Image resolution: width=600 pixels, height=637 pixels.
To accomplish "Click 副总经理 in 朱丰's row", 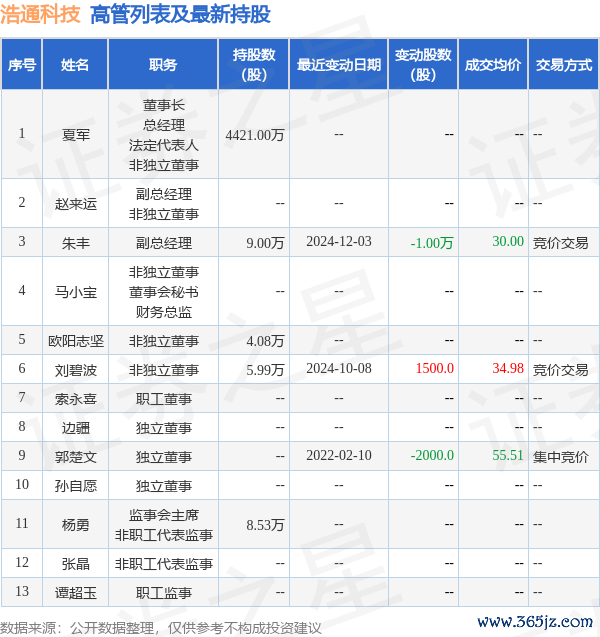I will pyautogui.click(x=164, y=243).
